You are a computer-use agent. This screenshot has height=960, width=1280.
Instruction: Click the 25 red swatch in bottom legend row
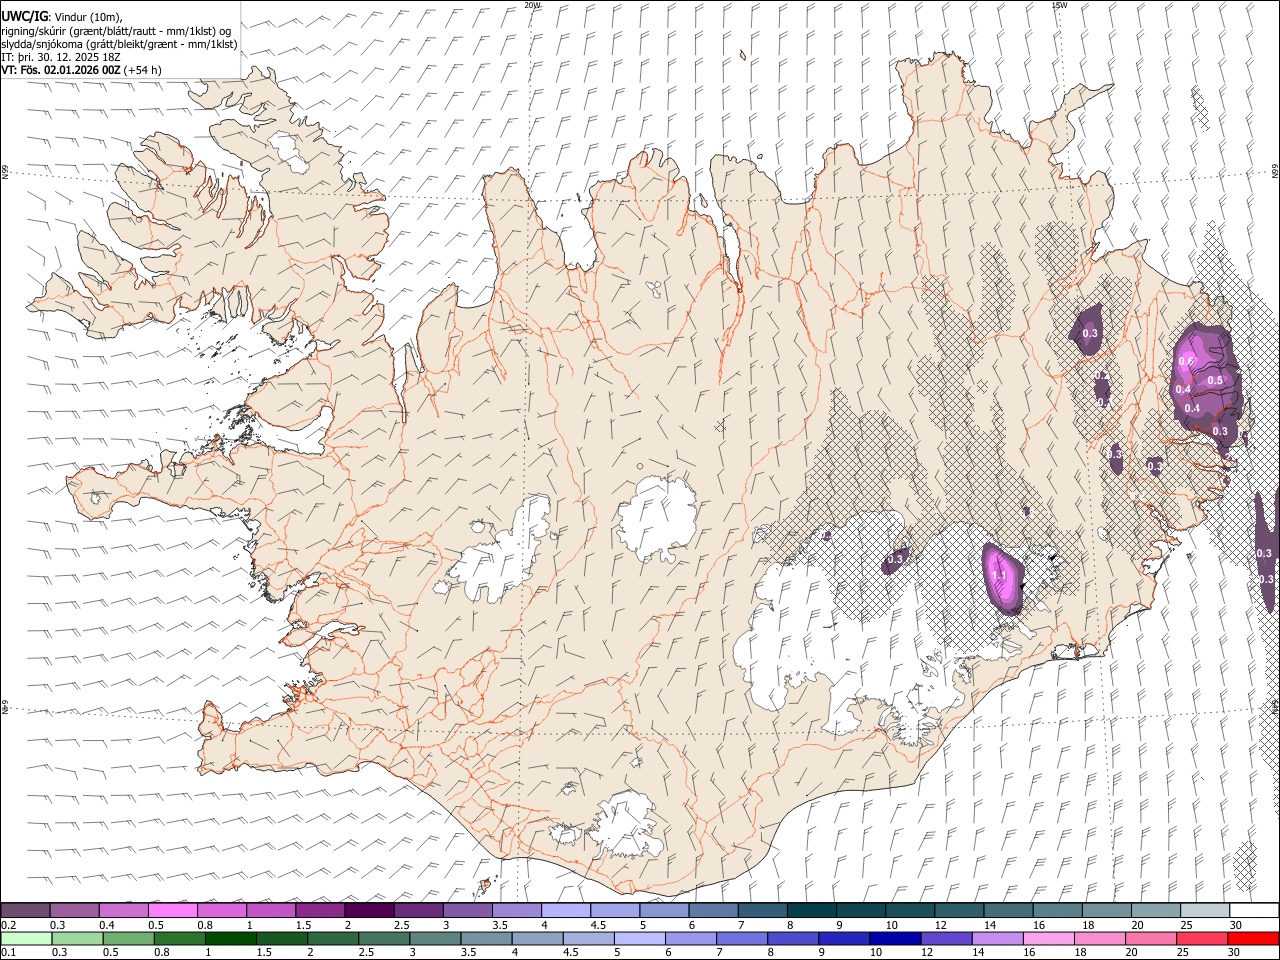click(x=1202, y=938)
